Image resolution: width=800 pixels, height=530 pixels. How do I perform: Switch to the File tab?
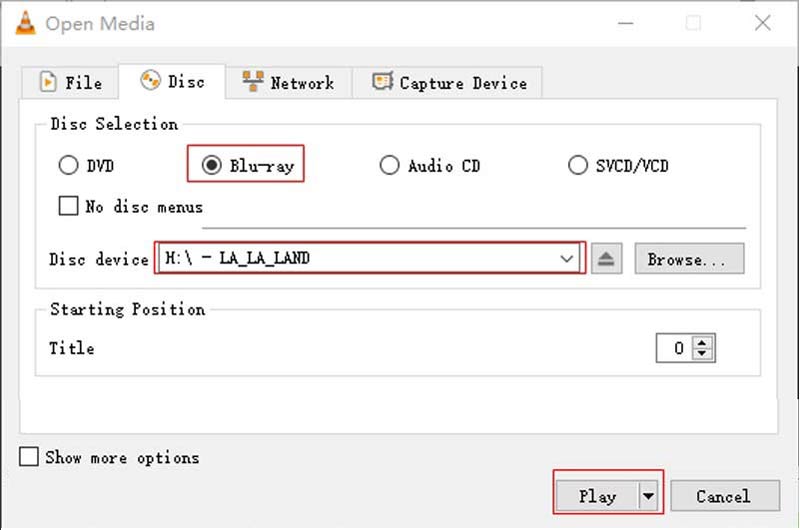click(70, 83)
